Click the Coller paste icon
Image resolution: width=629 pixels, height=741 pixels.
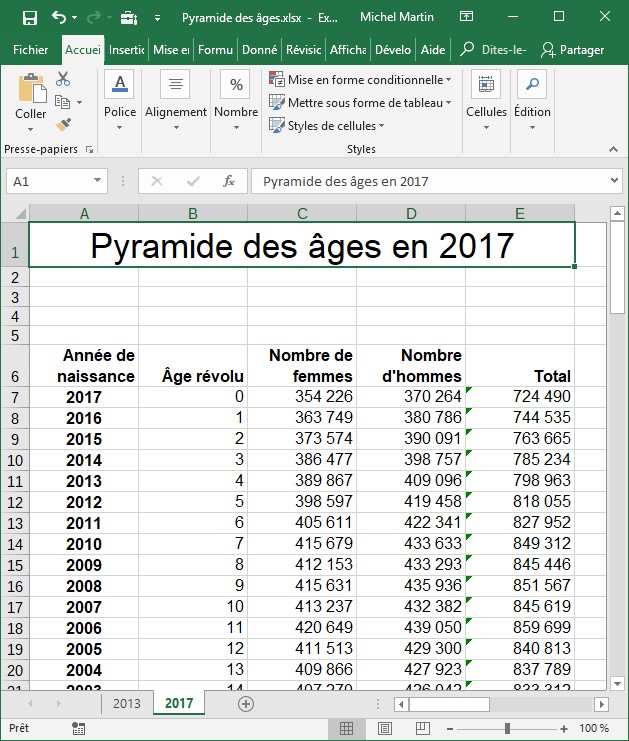[31, 96]
